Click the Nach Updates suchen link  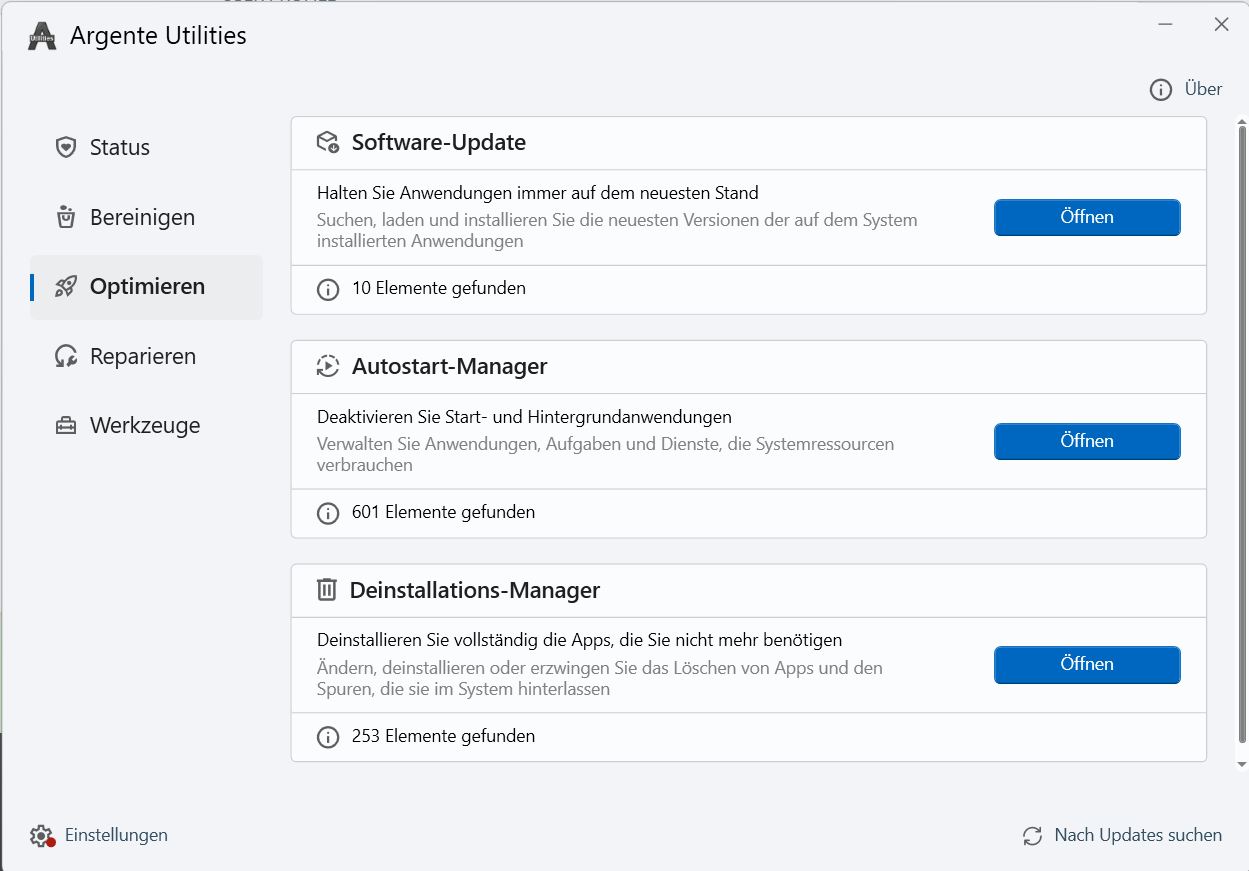(1138, 835)
